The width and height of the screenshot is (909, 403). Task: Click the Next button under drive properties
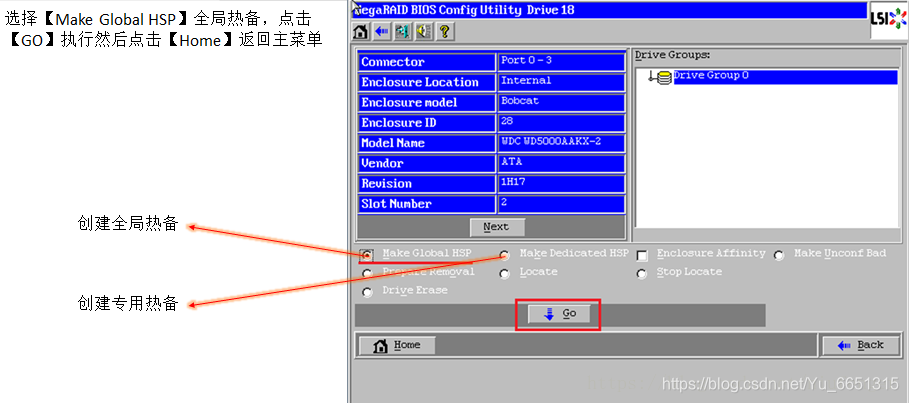497,227
